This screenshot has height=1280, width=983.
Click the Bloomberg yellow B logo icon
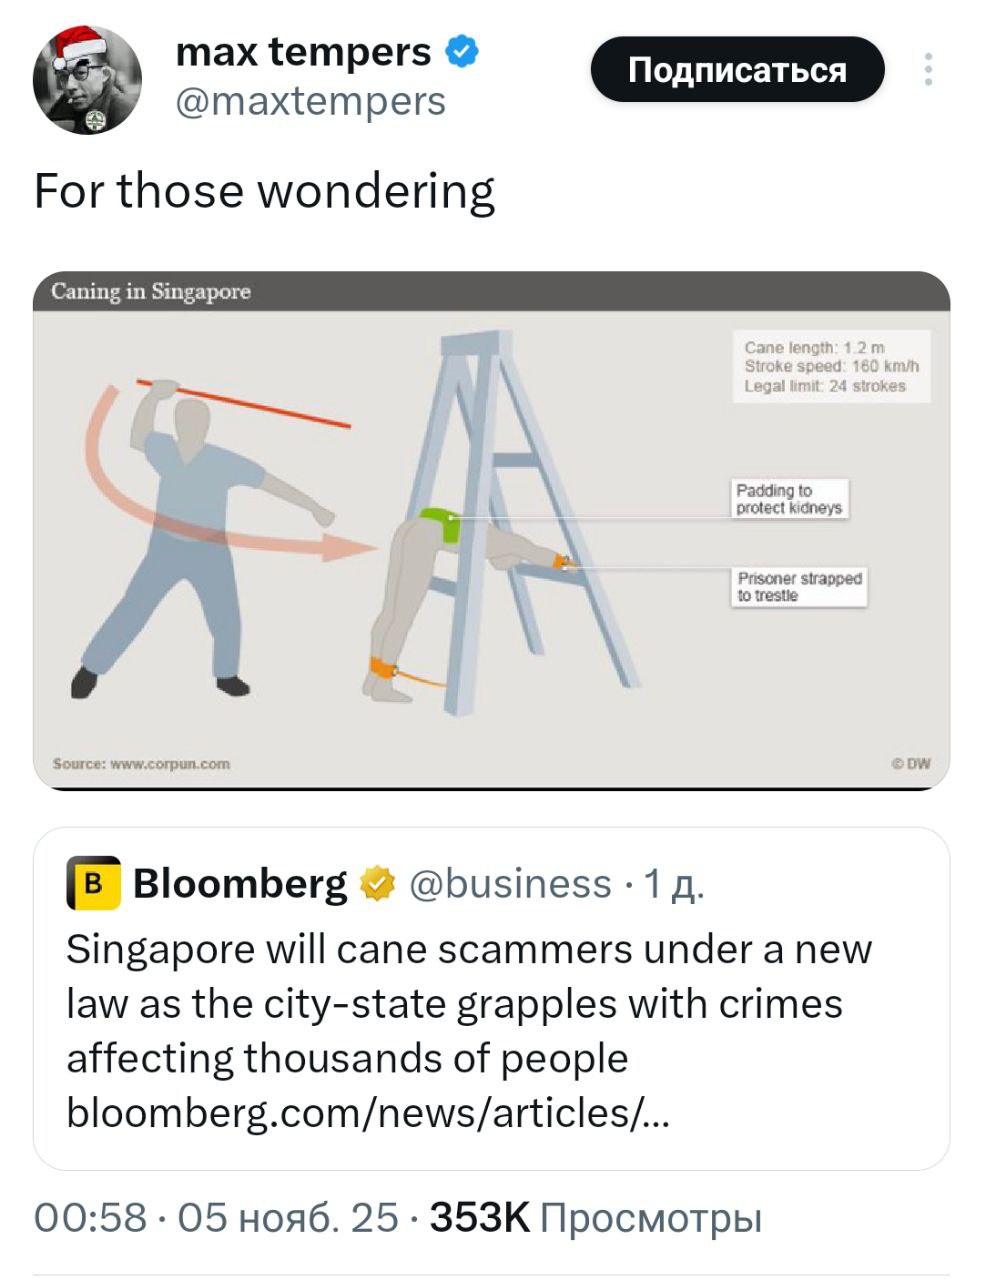pos(93,884)
